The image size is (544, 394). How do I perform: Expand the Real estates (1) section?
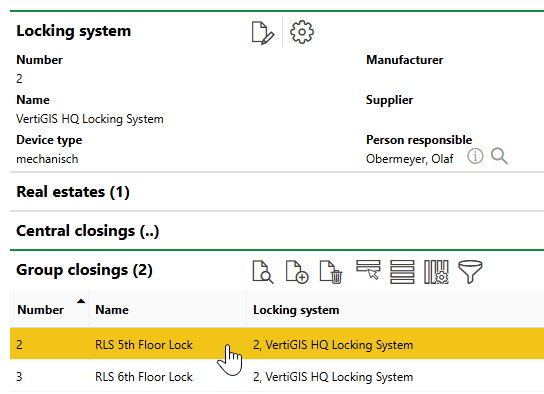point(73,192)
